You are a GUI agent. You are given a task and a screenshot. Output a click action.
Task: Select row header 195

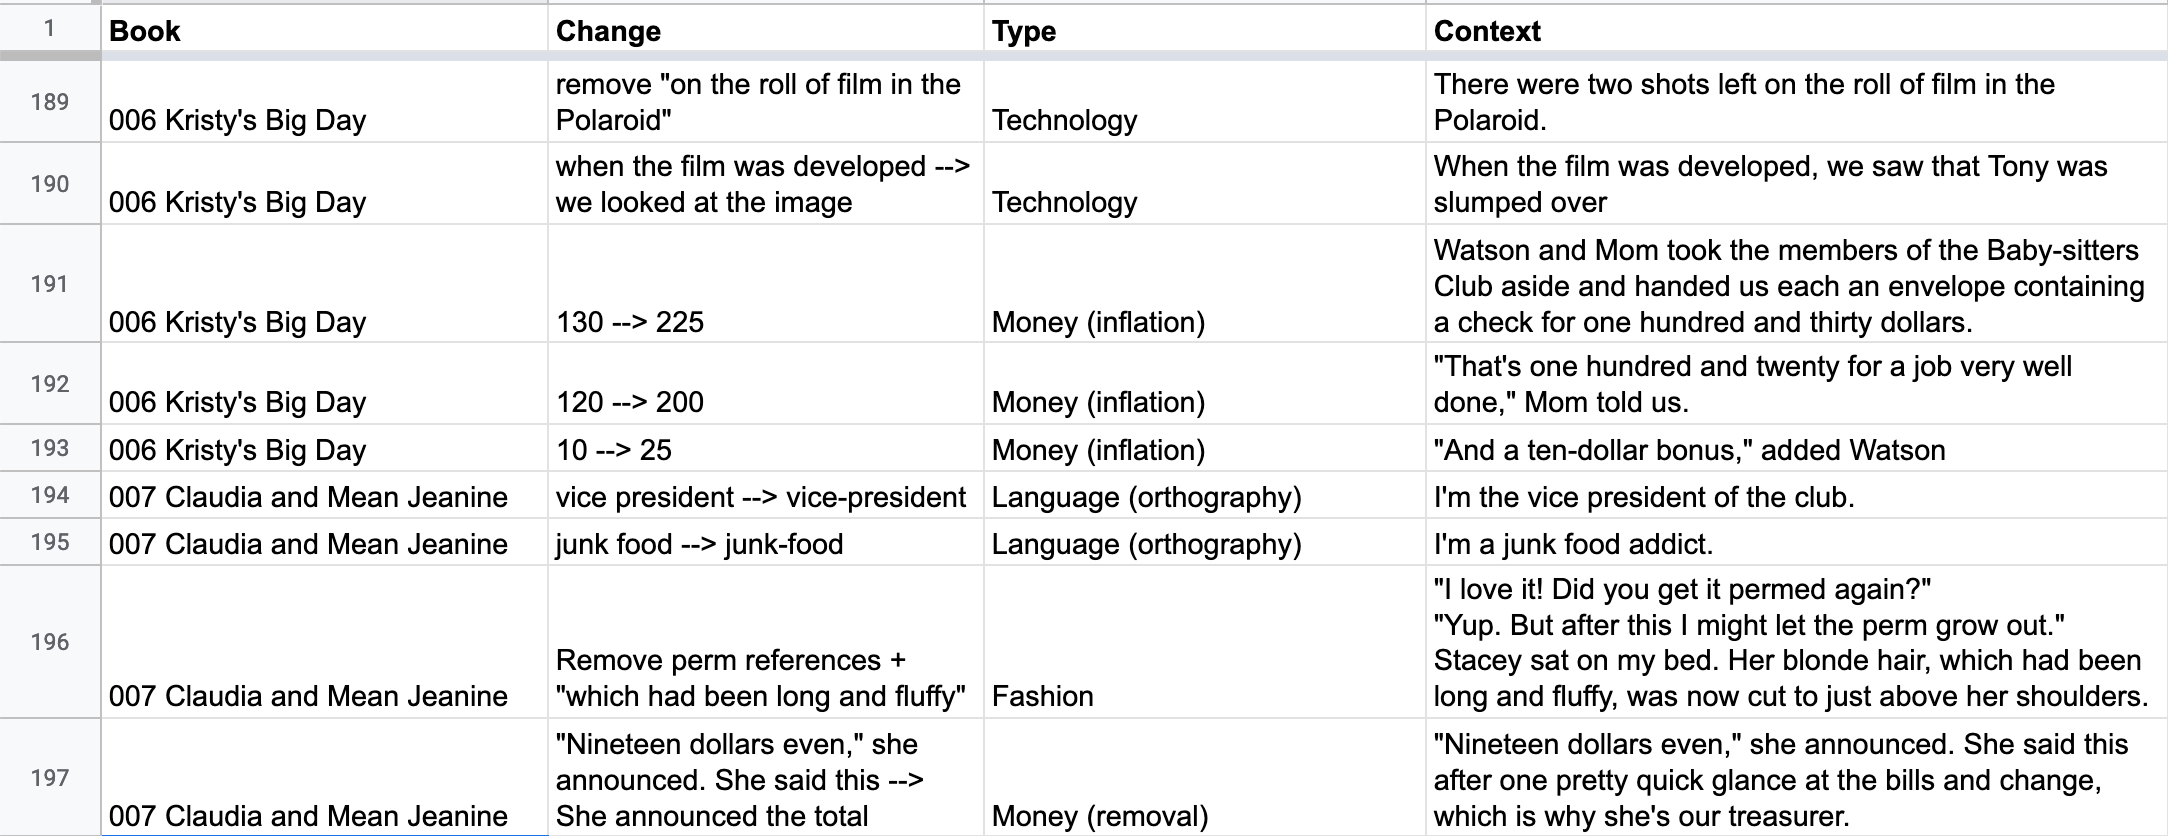(49, 542)
